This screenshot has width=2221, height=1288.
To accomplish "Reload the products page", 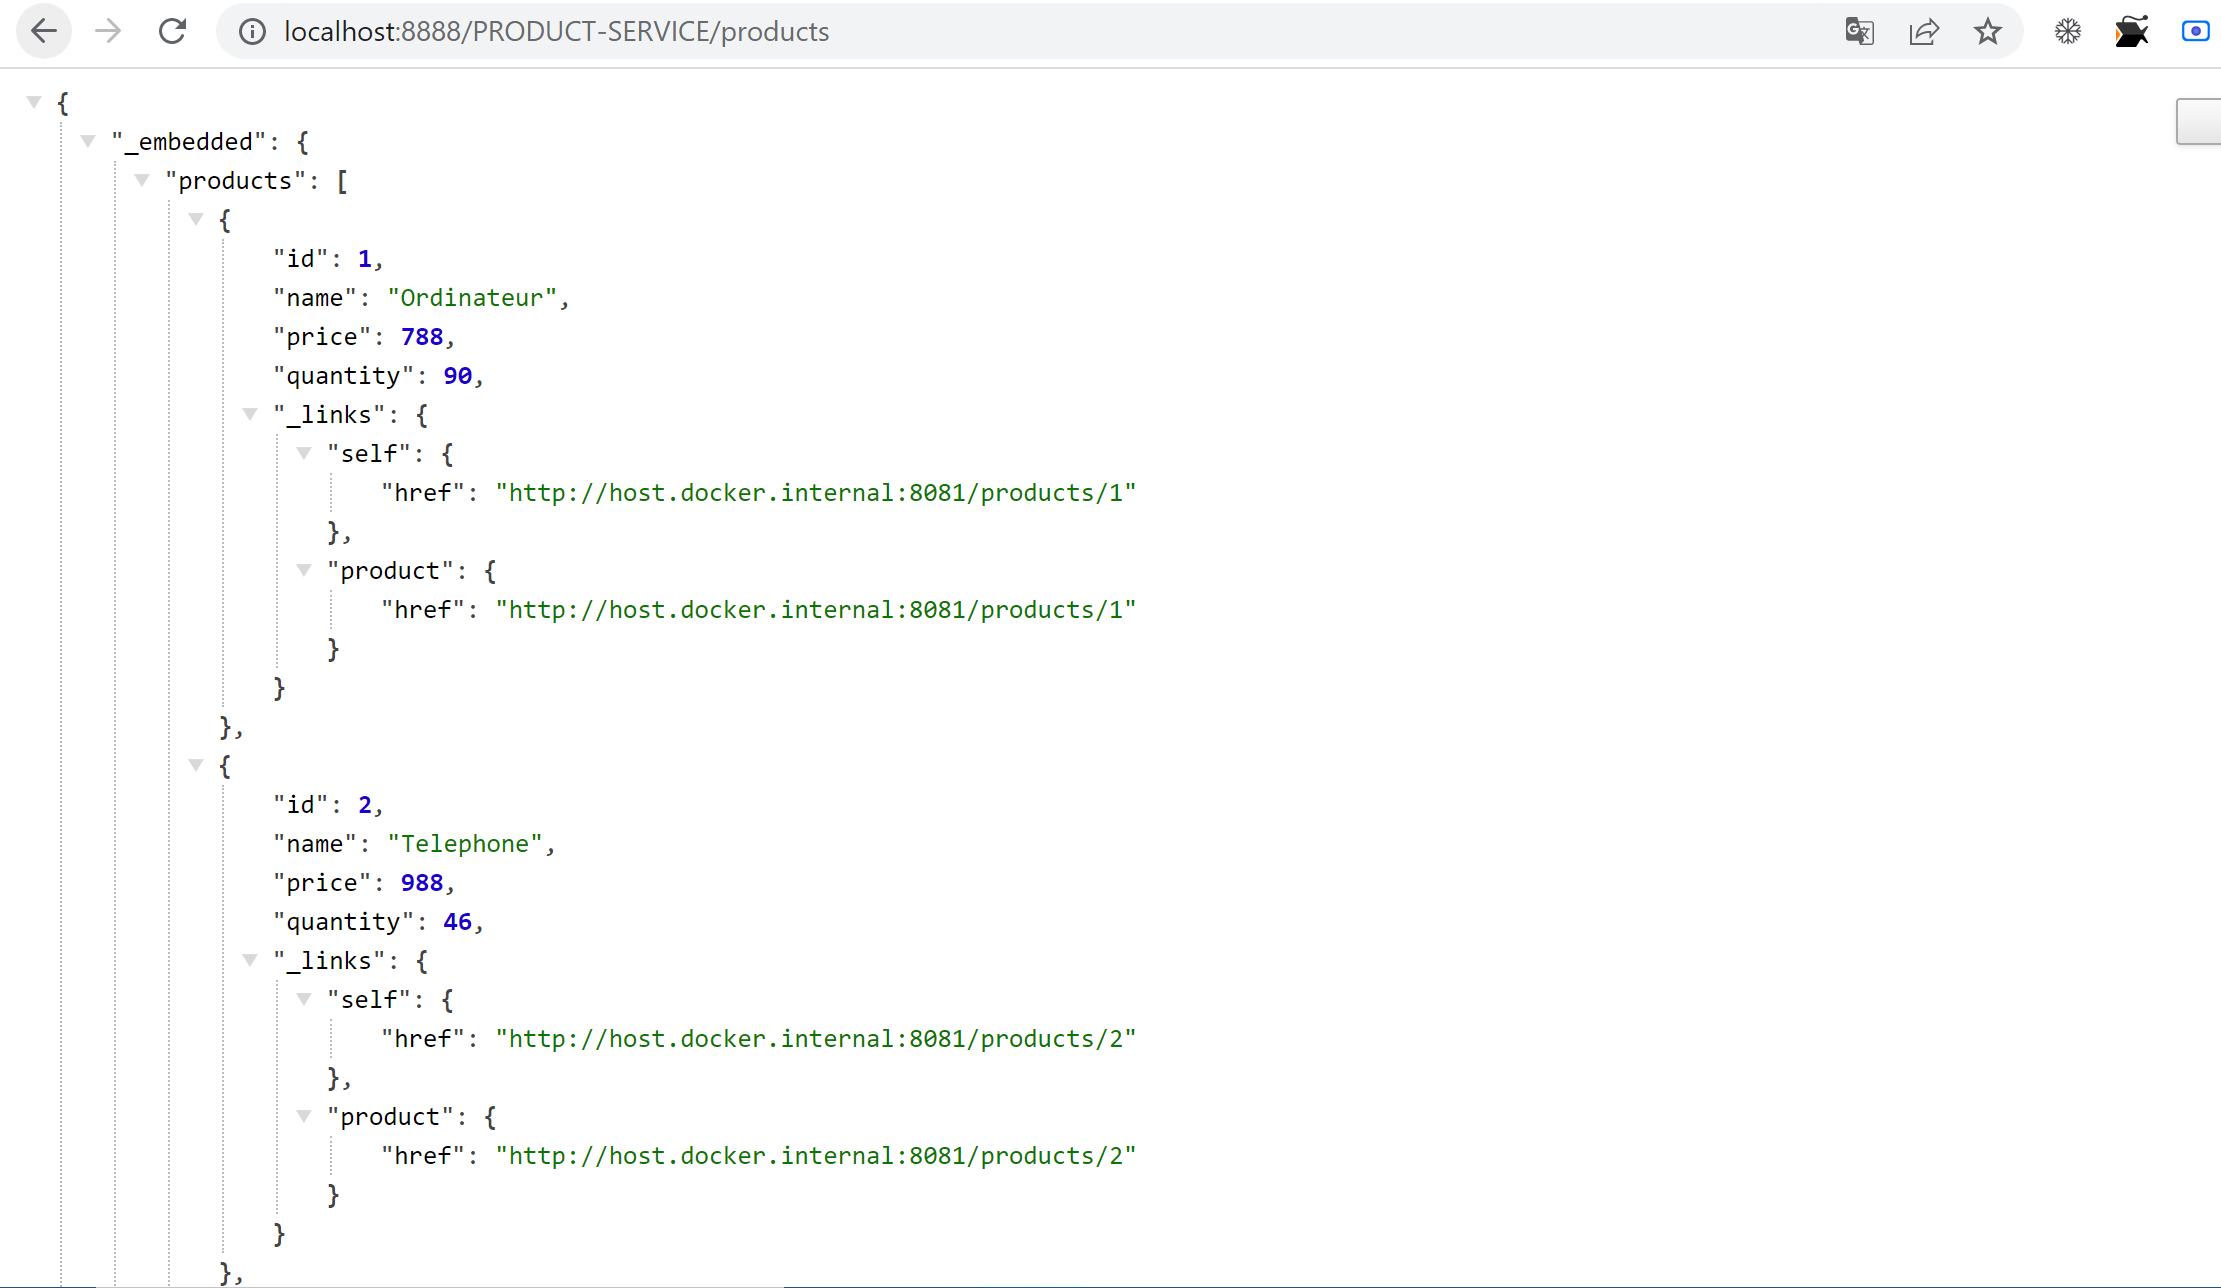I will tap(173, 31).
